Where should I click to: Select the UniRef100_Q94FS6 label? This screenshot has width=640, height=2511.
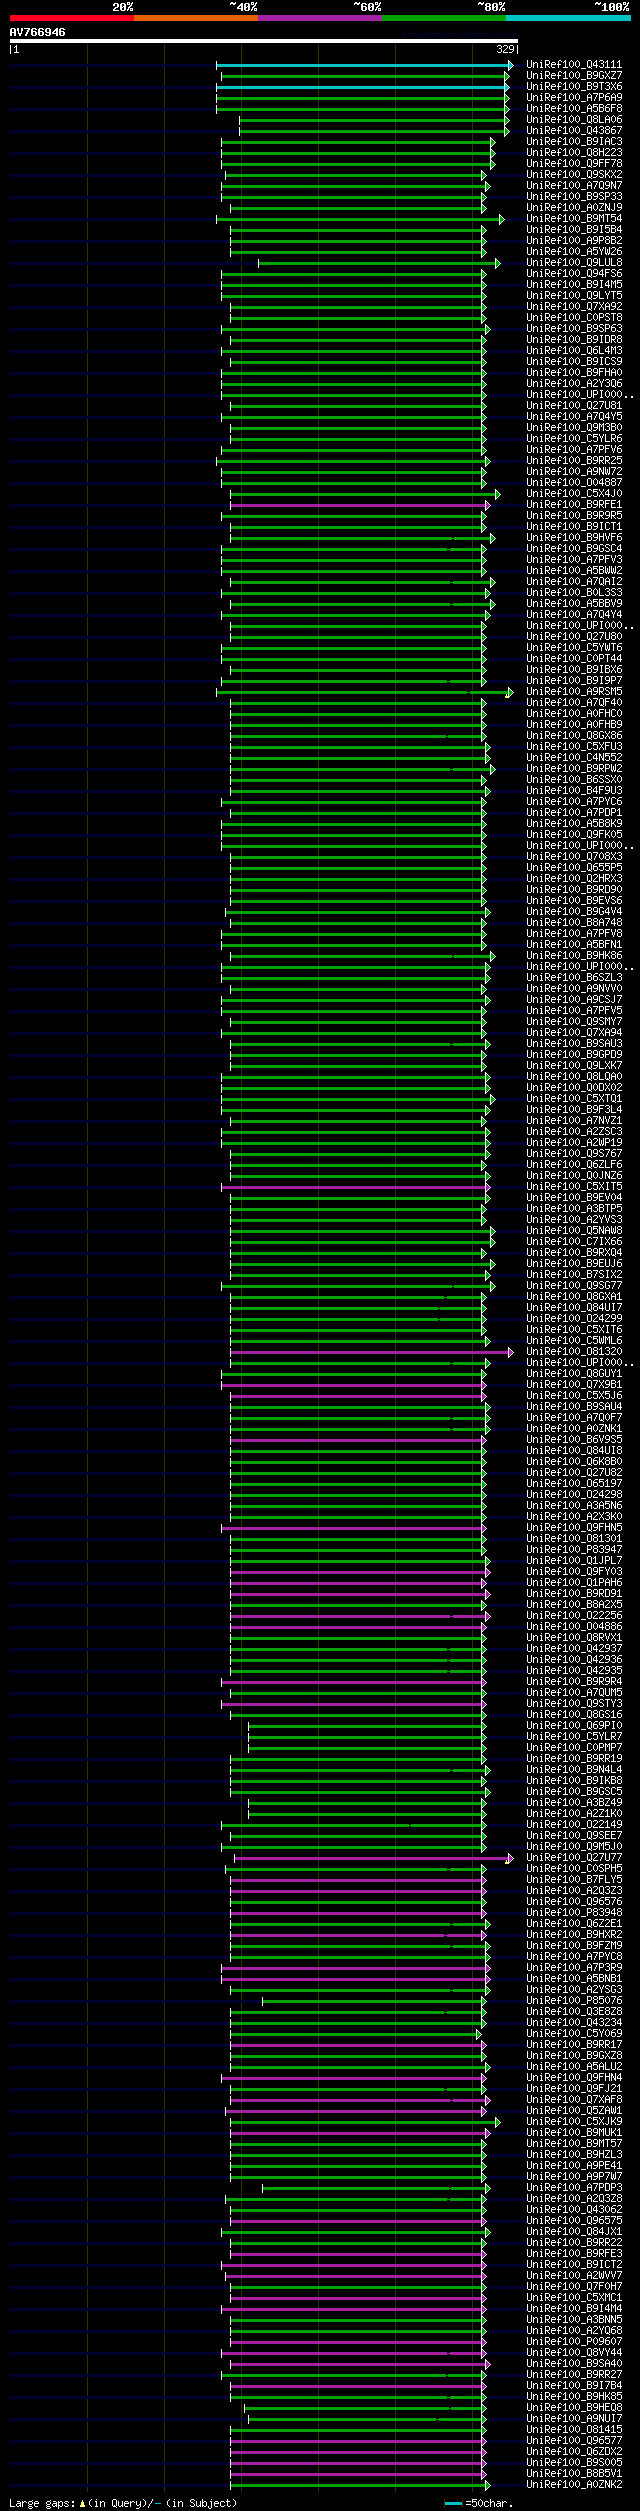pos(574,274)
